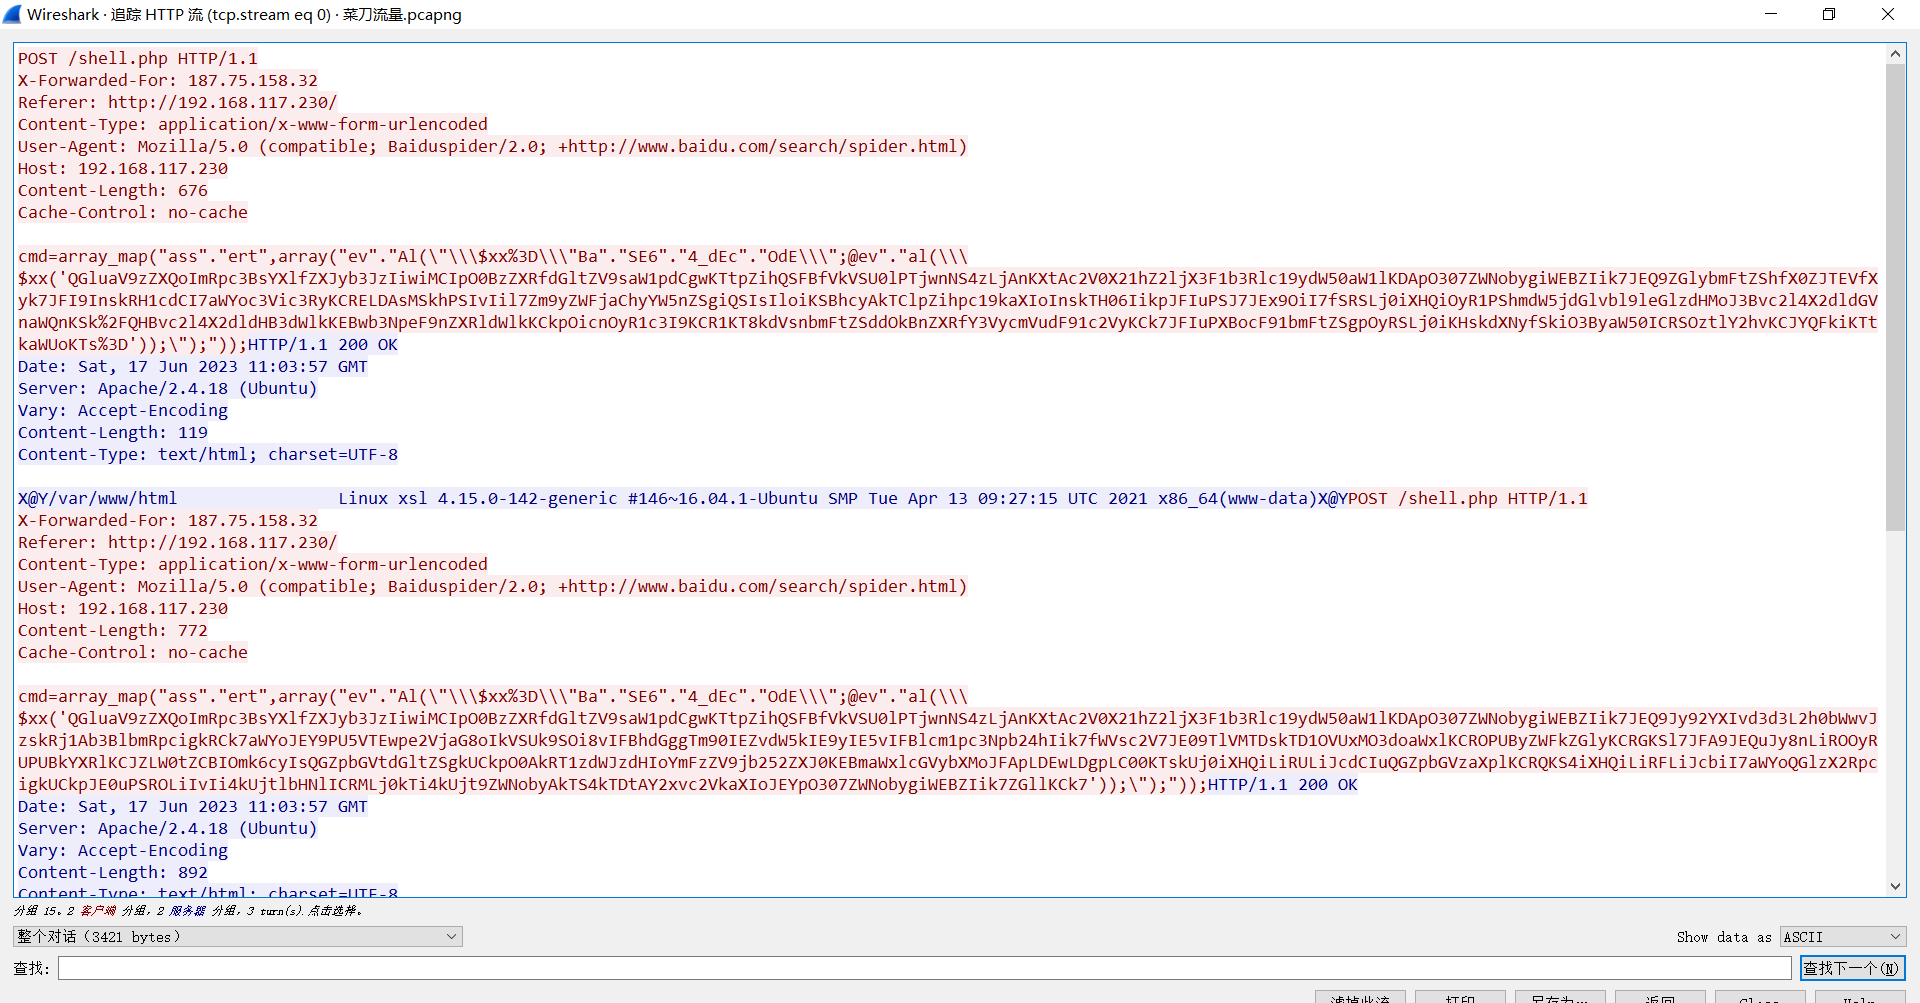The height and width of the screenshot is (1003, 1920).
Task: Click the 打印 print button
Action: point(1459,997)
